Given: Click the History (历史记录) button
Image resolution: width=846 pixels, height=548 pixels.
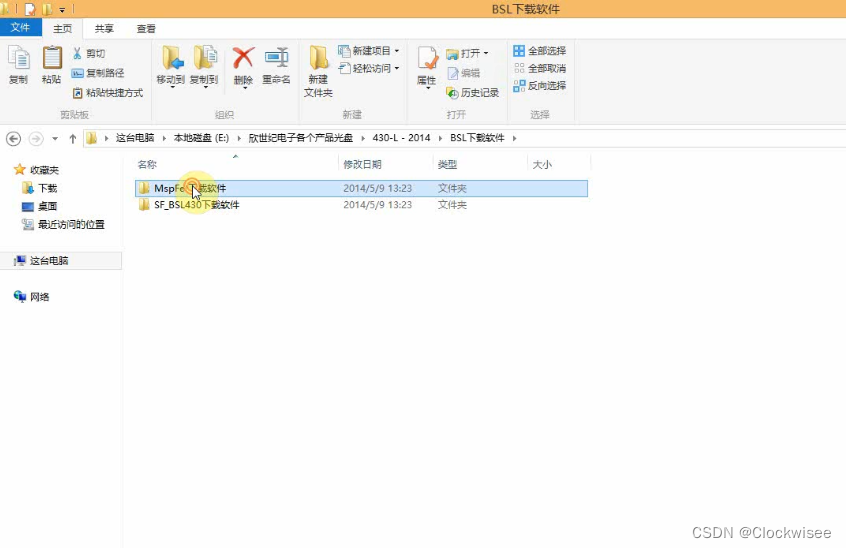Looking at the screenshot, I should tap(473, 93).
